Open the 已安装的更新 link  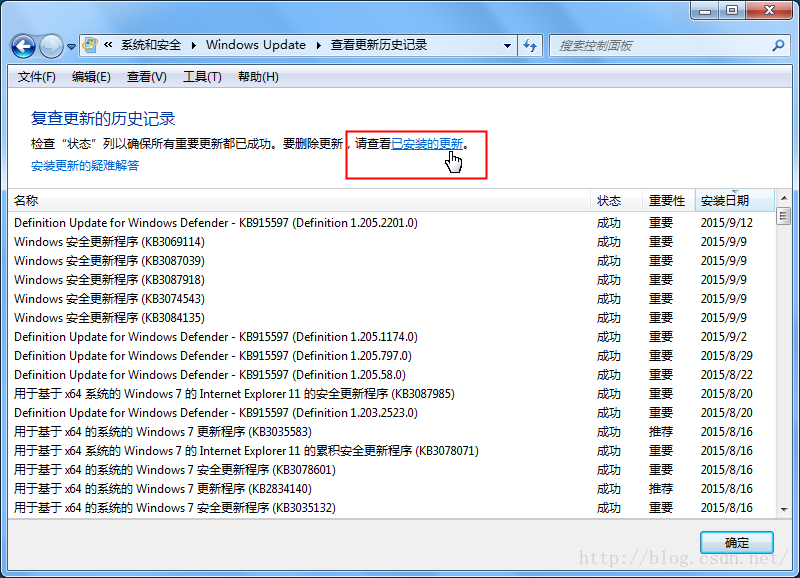[x=427, y=144]
